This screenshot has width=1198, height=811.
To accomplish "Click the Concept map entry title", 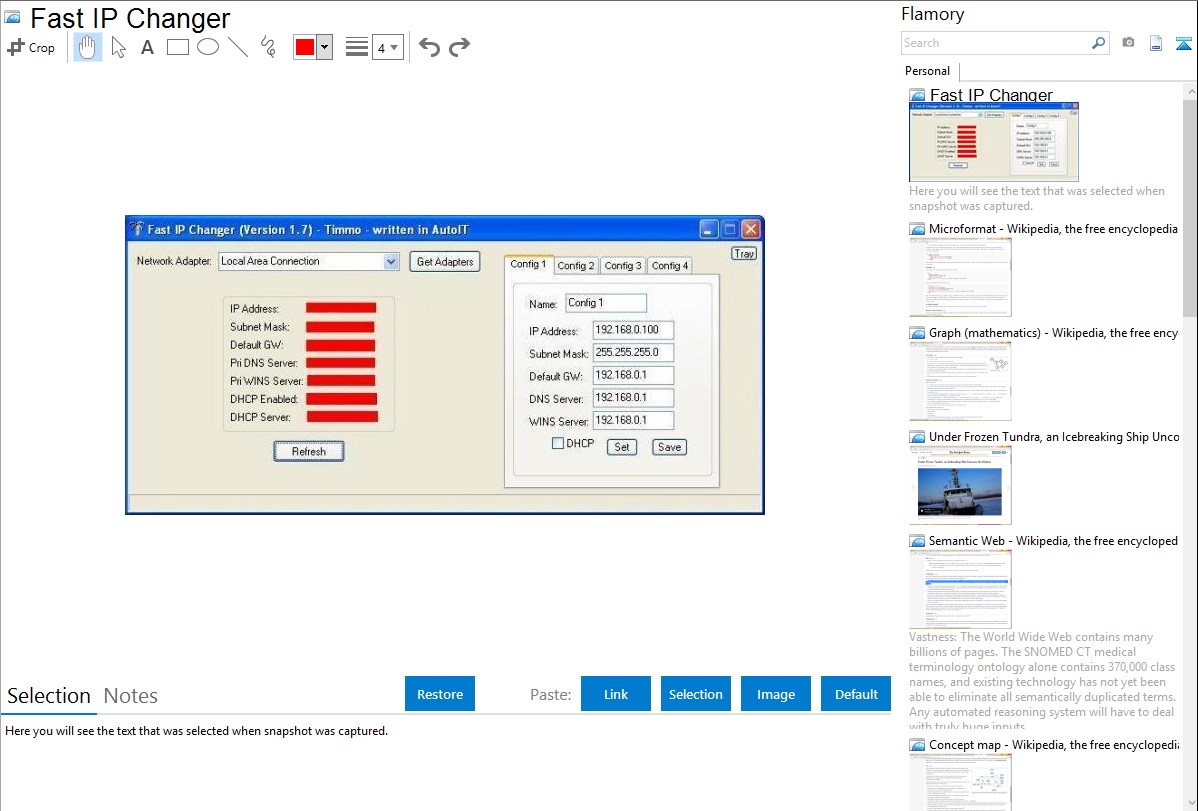I will pos(1054,744).
